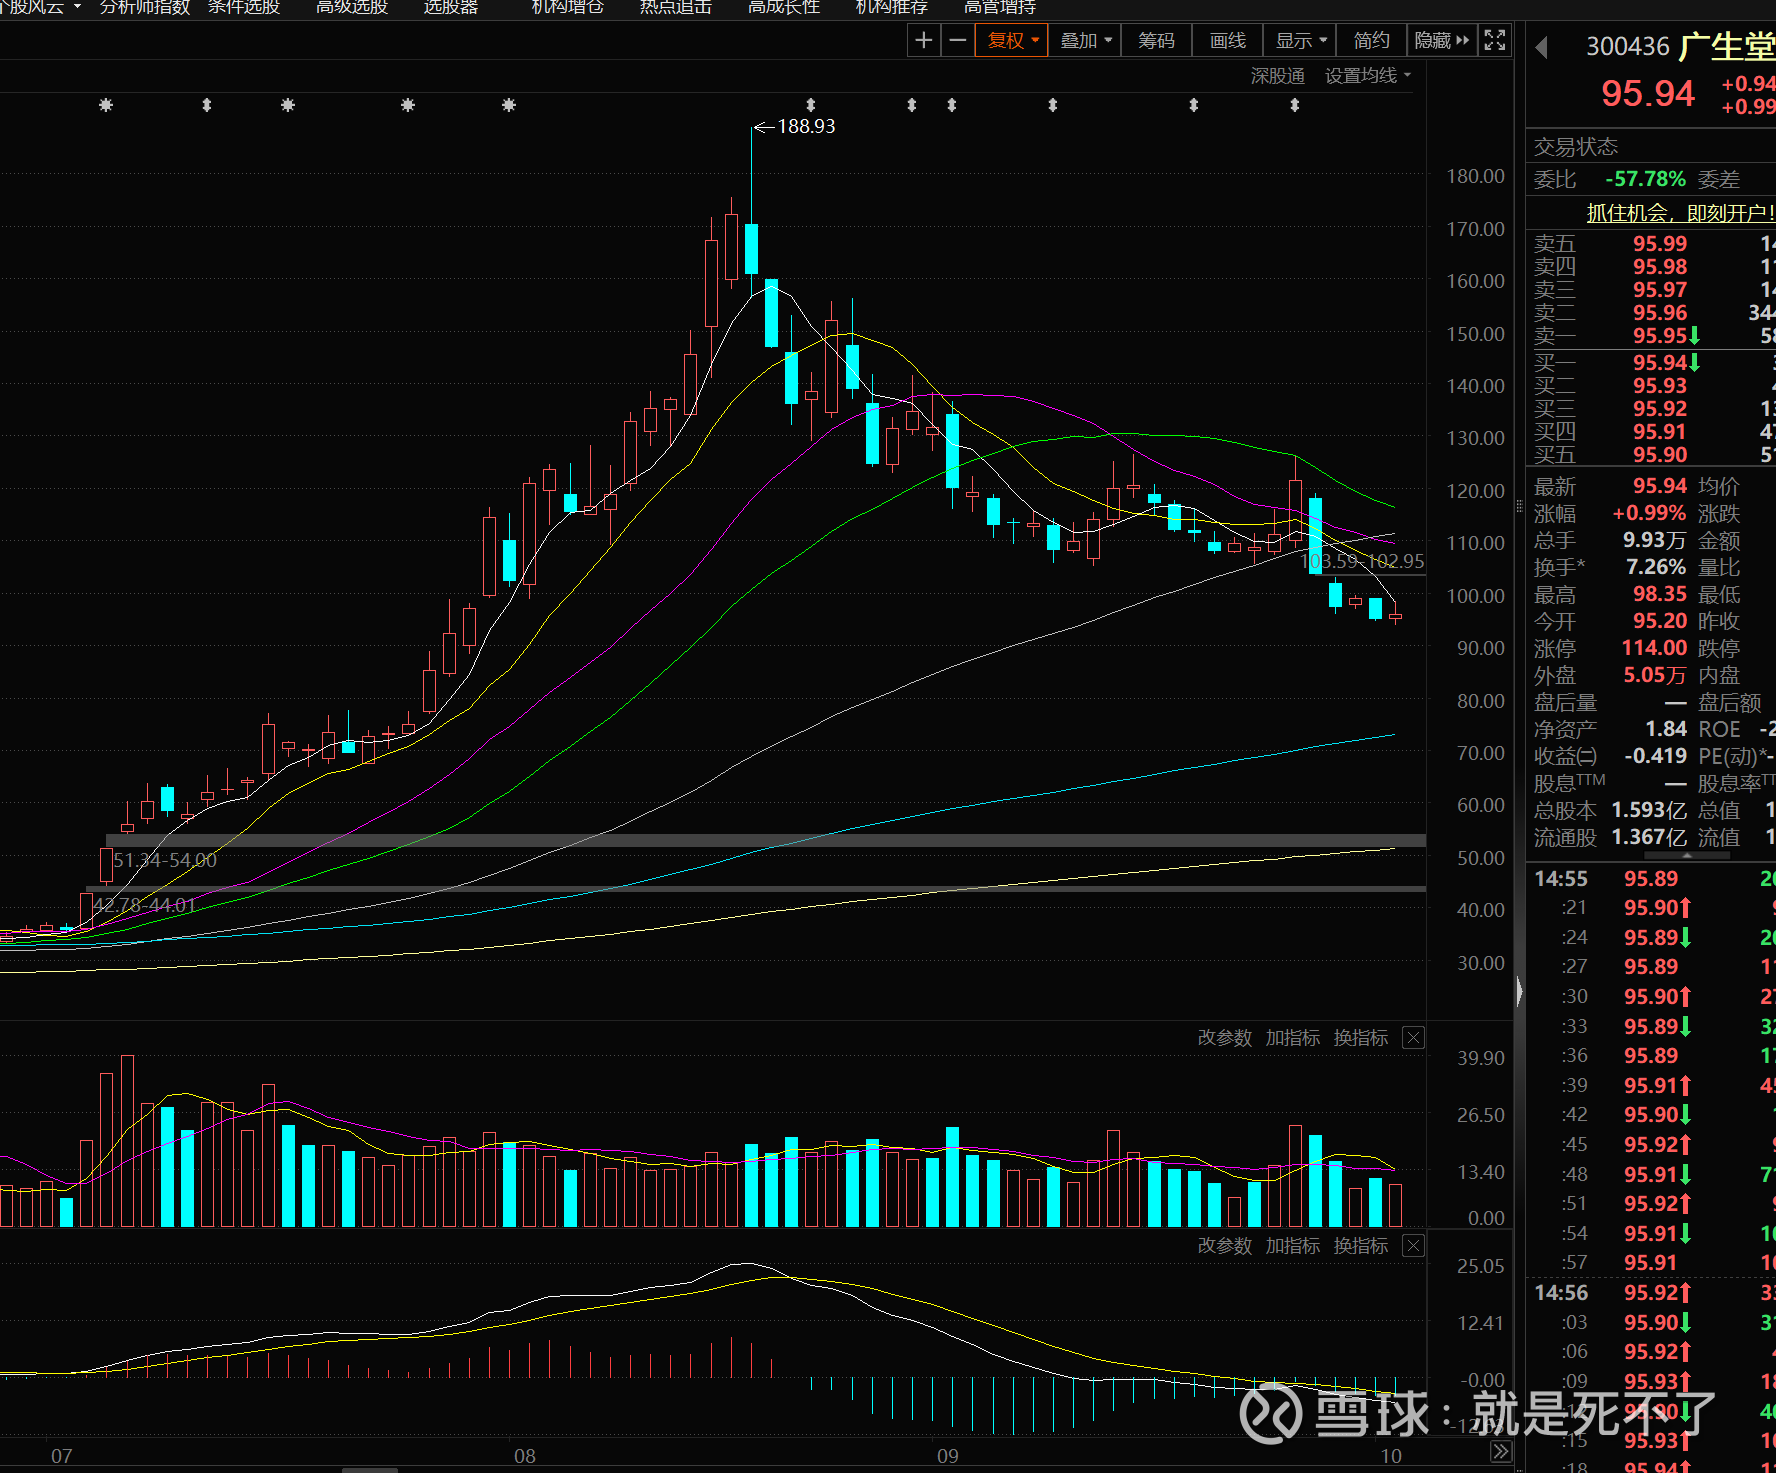
Task: Open the 高级选股 menu
Action: pyautogui.click(x=352, y=8)
